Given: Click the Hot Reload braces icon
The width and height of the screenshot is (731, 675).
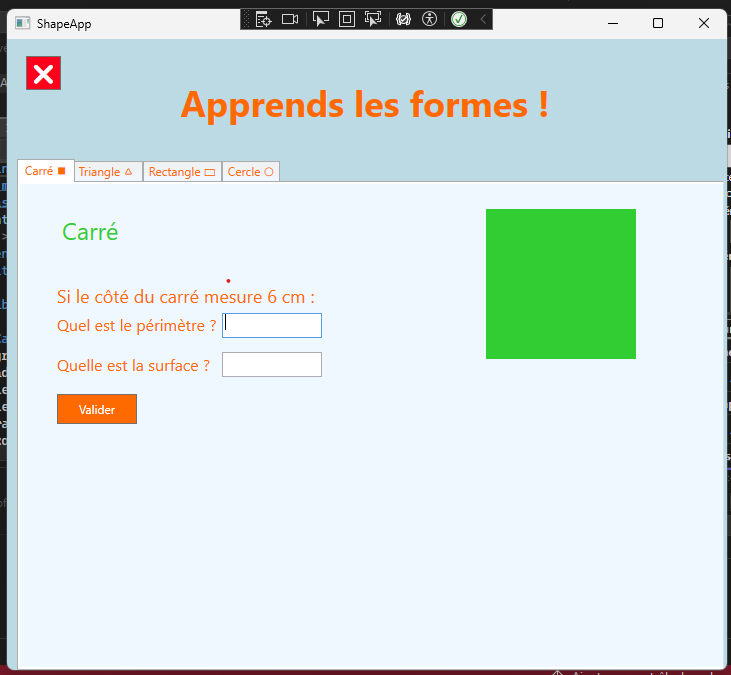Looking at the screenshot, I should 403,19.
